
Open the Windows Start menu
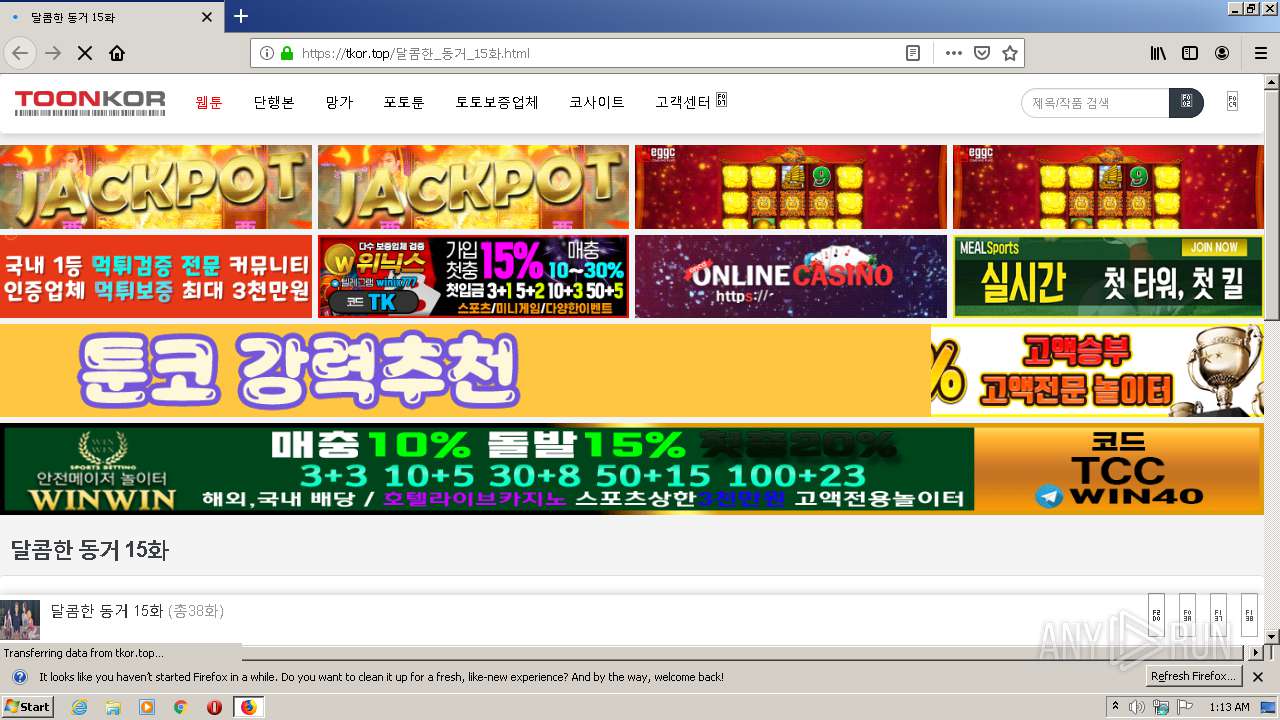pyautogui.click(x=27, y=707)
